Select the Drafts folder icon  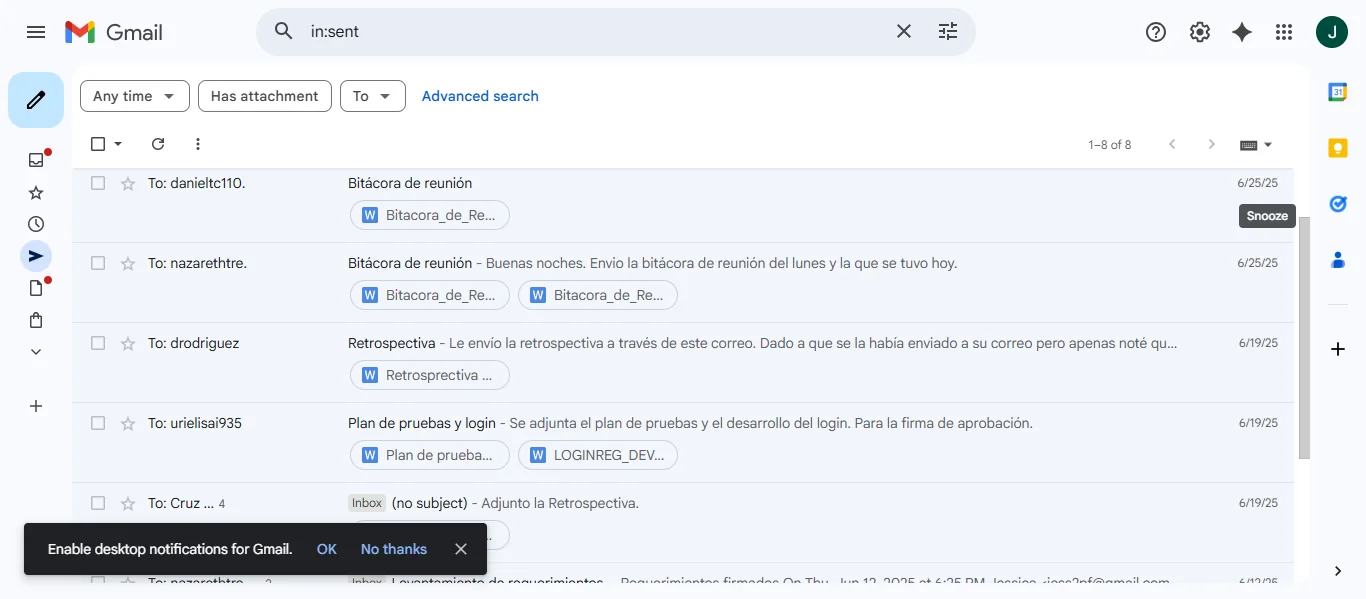[35, 287]
